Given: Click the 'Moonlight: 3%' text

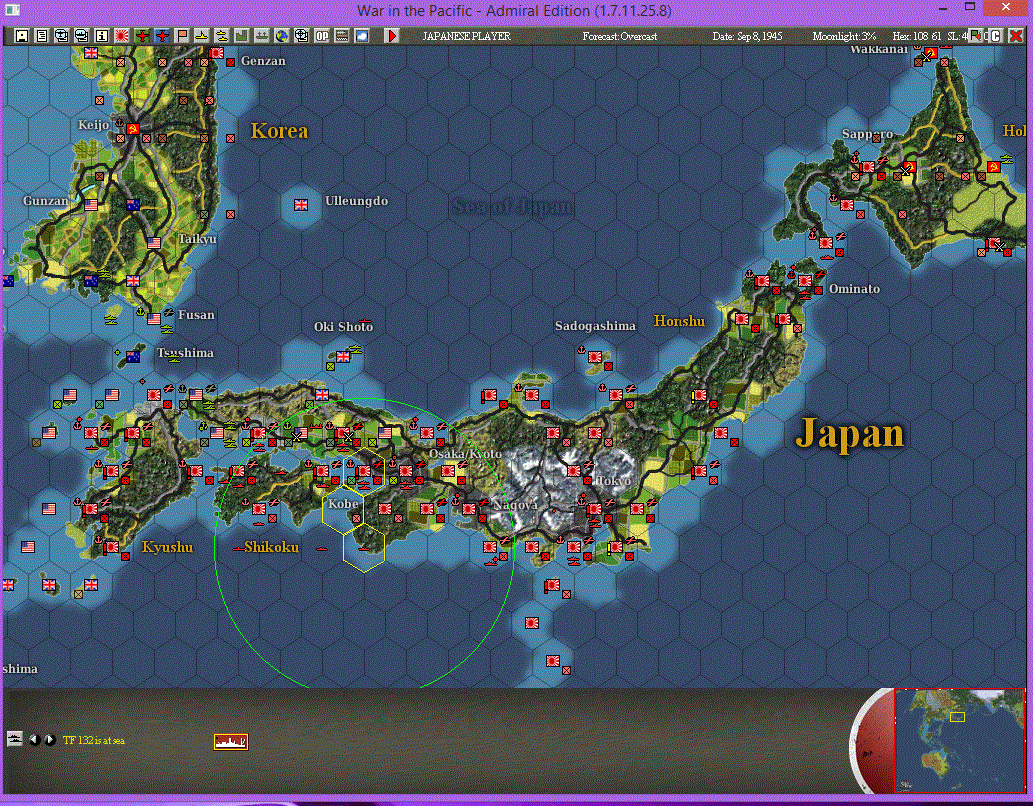Looking at the screenshot, I should pyautogui.click(x=843, y=36).
